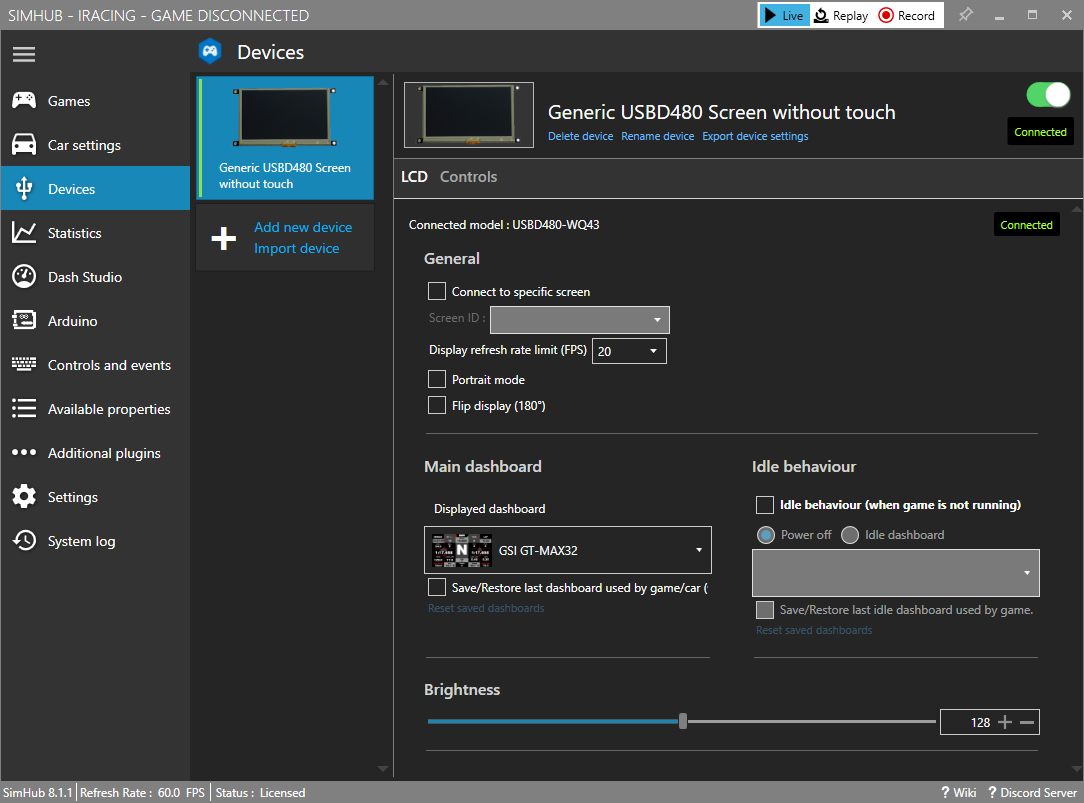The image size is (1084, 803).
Task: Enable Idle behaviour checkbox
Action: pyautogui.click(x=765, y=505)
